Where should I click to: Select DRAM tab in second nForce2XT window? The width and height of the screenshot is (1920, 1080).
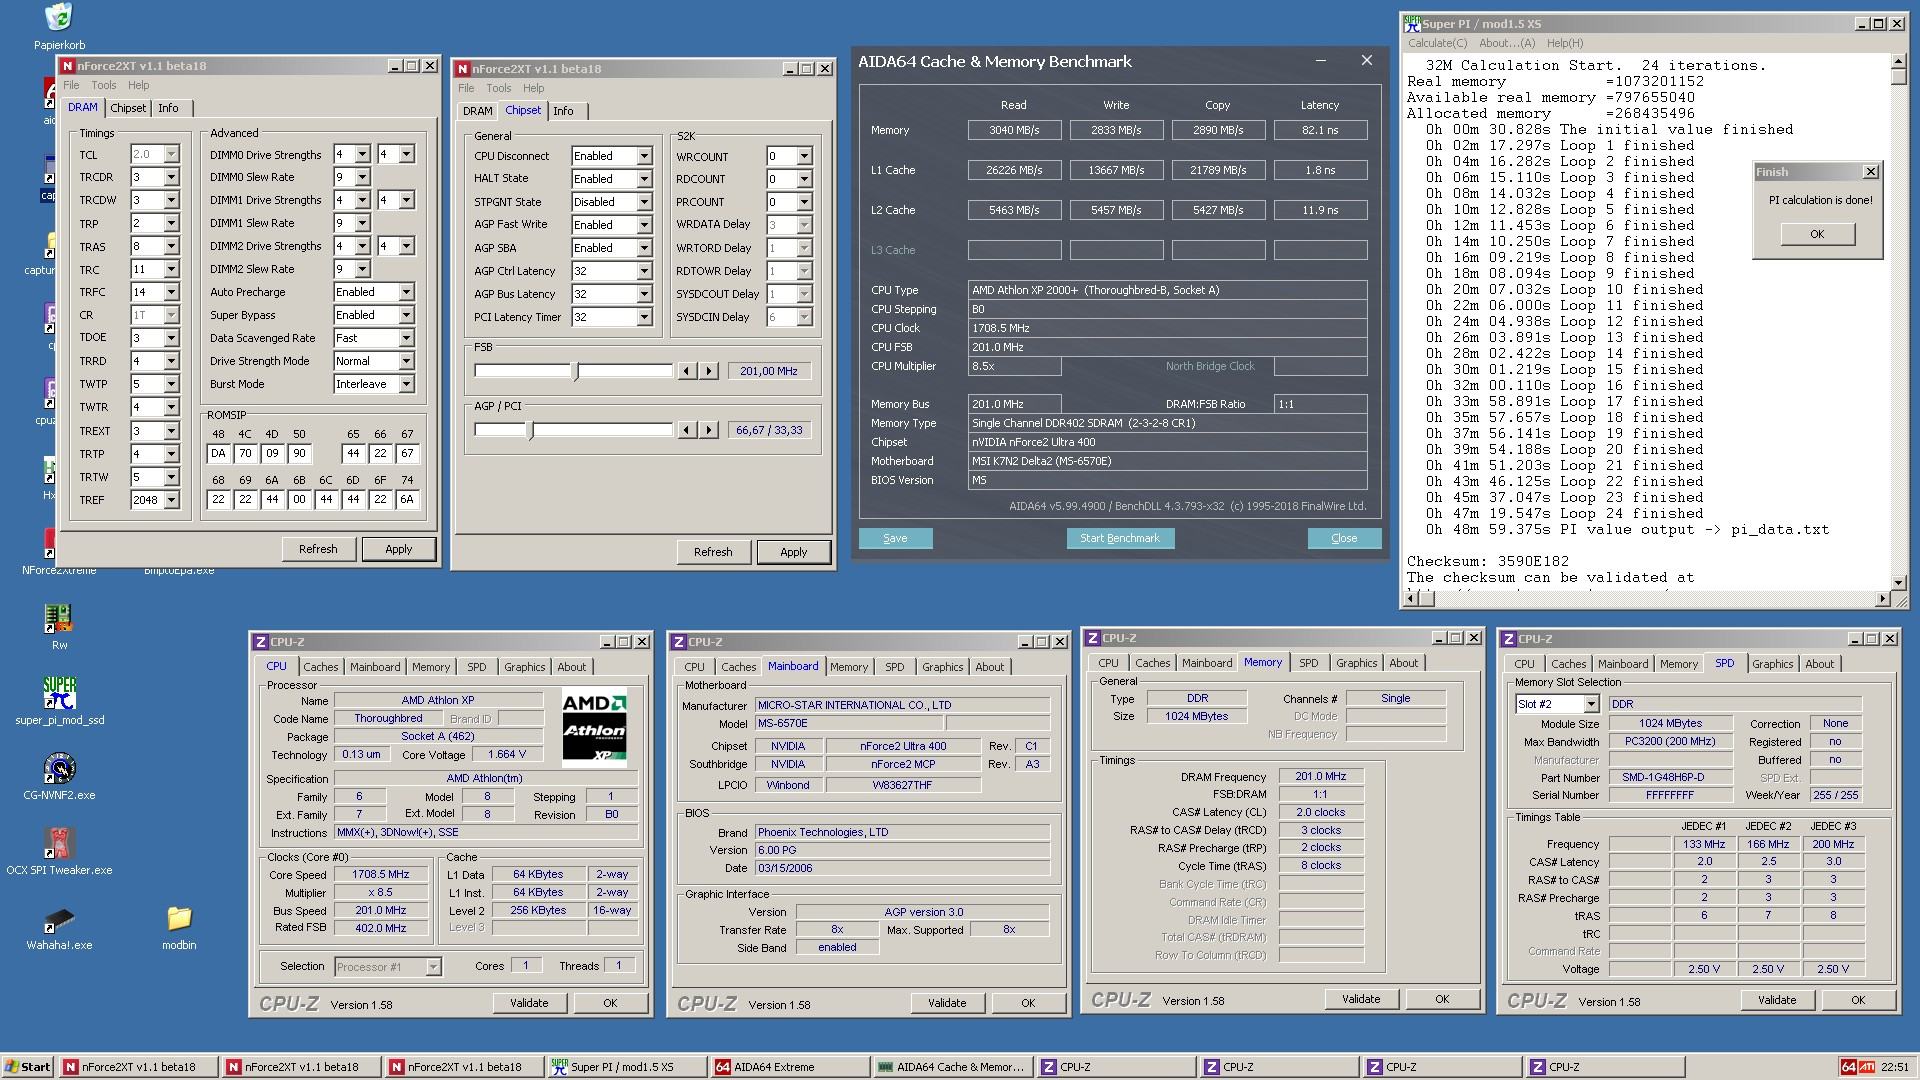(x=477, y=111)
